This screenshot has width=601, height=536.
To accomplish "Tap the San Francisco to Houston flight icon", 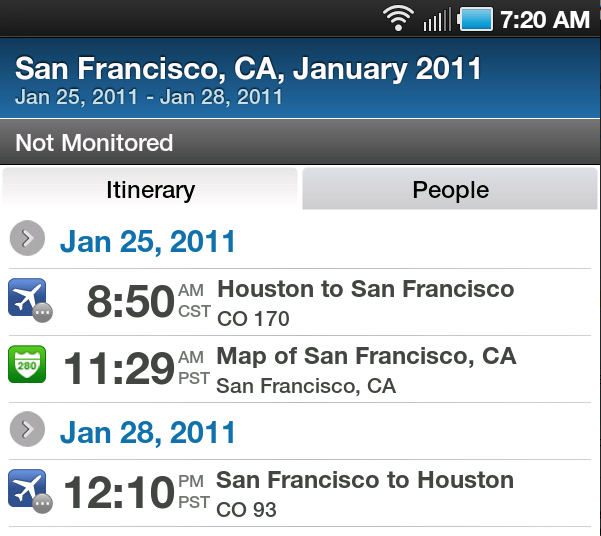I will pos(30,491).
